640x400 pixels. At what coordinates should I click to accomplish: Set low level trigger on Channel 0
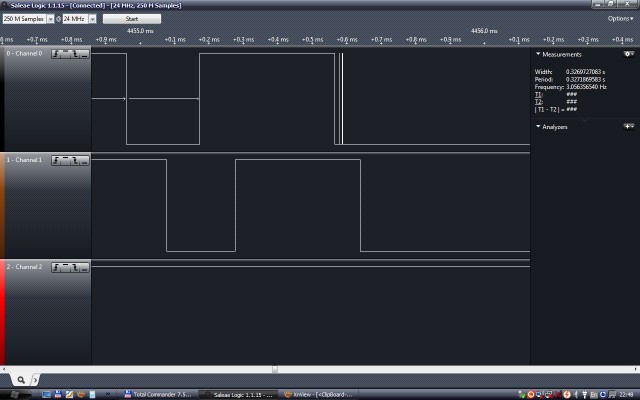84,54
